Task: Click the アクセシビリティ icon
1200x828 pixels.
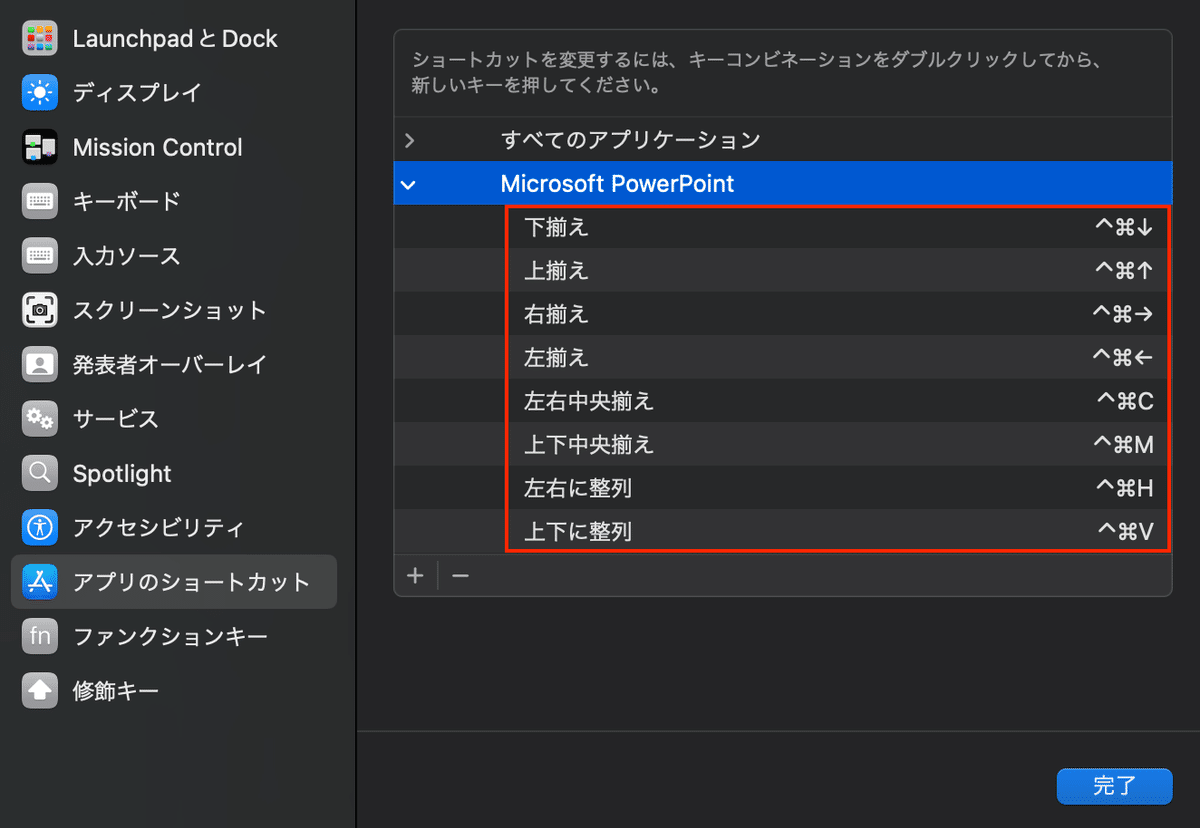Action: (40, 528)
